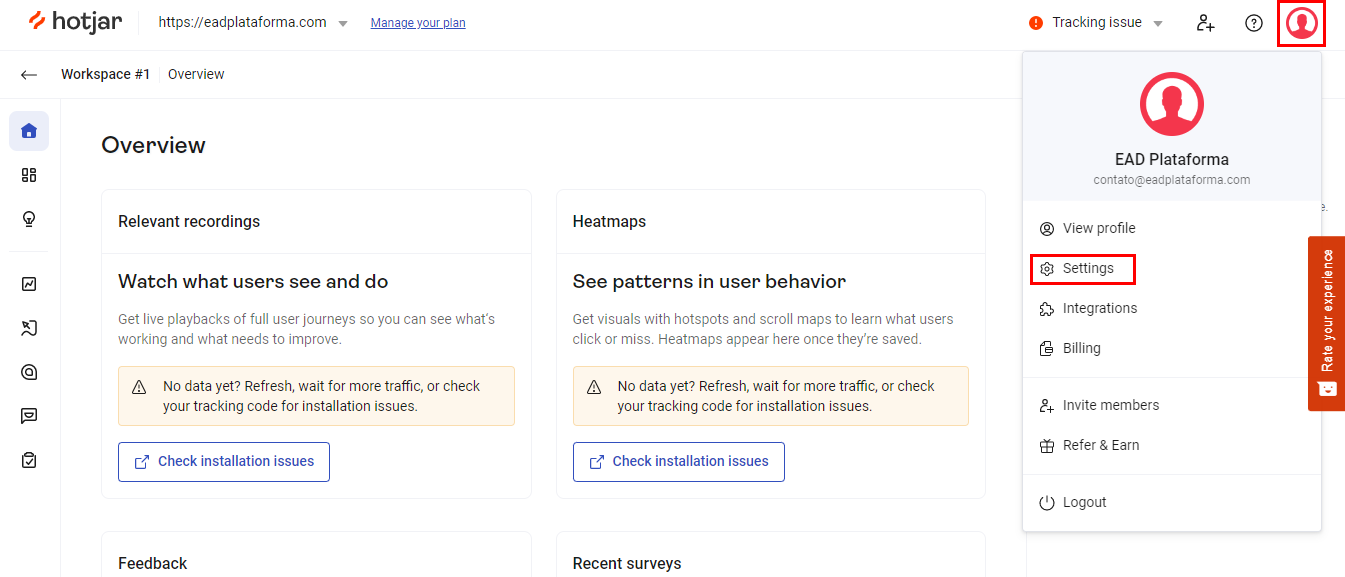Open the Surveys clipboard icon in sidebar

point(29,460)
